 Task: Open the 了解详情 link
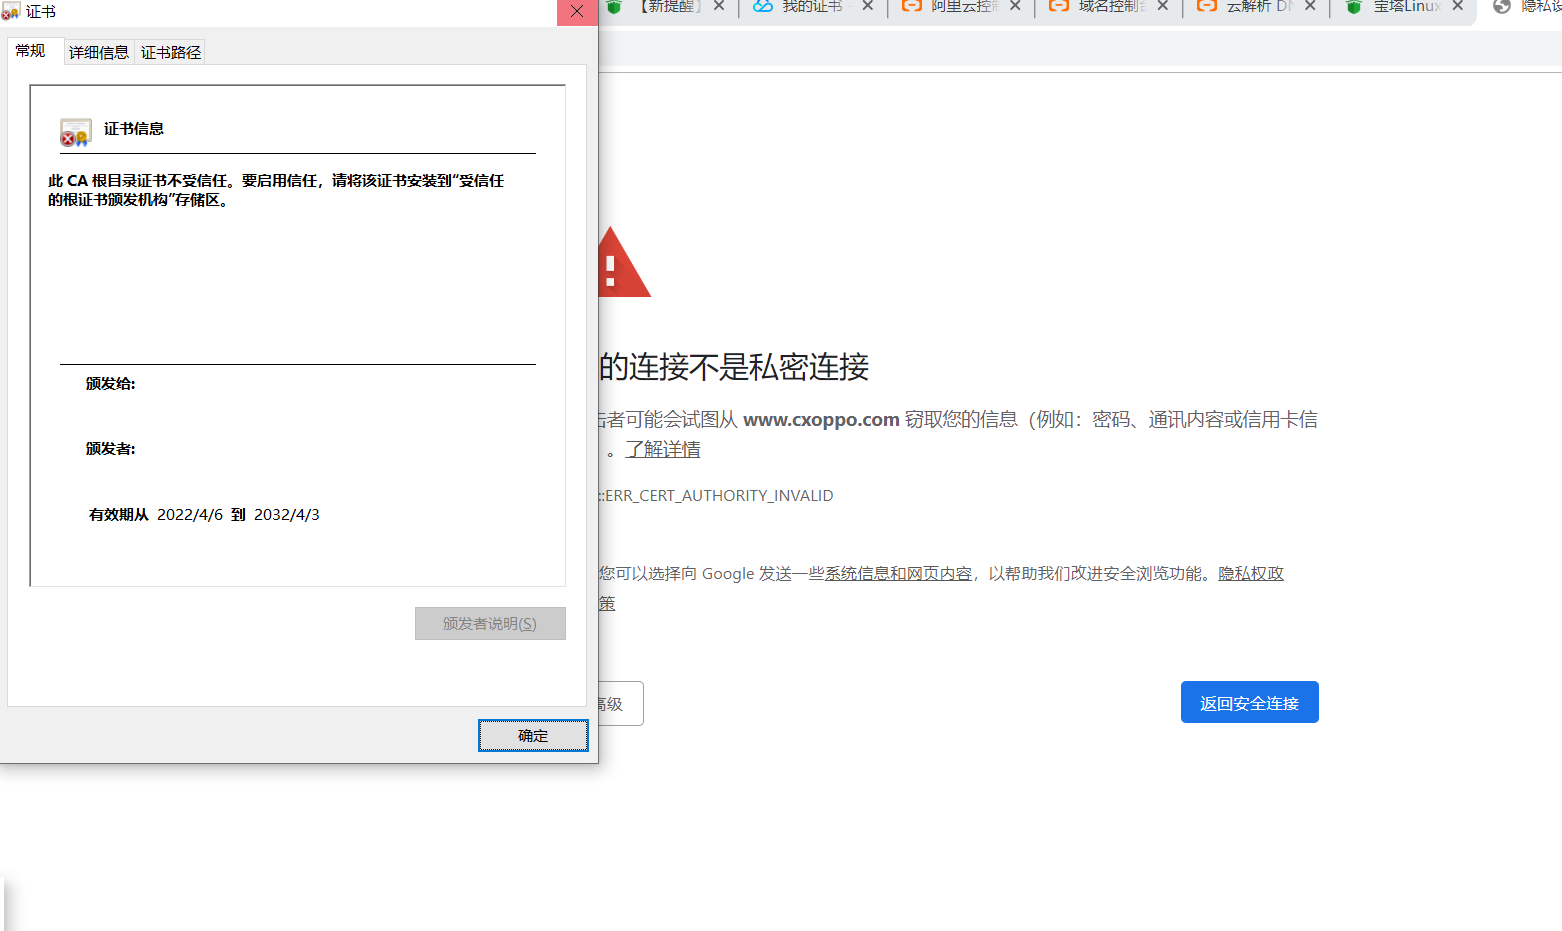(663, 449)
